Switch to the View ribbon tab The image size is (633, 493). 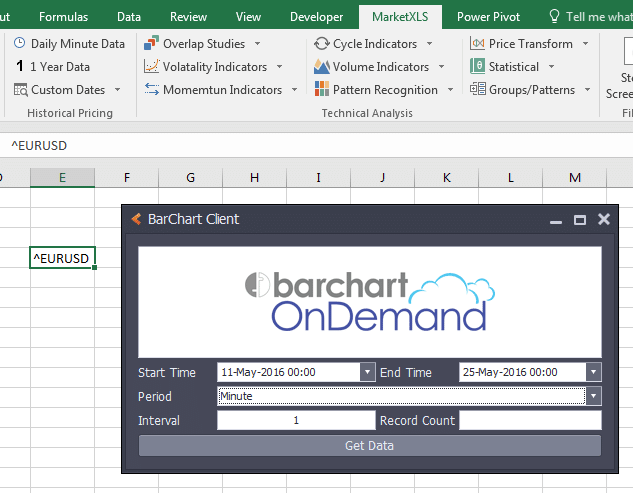tap(248, 17)
